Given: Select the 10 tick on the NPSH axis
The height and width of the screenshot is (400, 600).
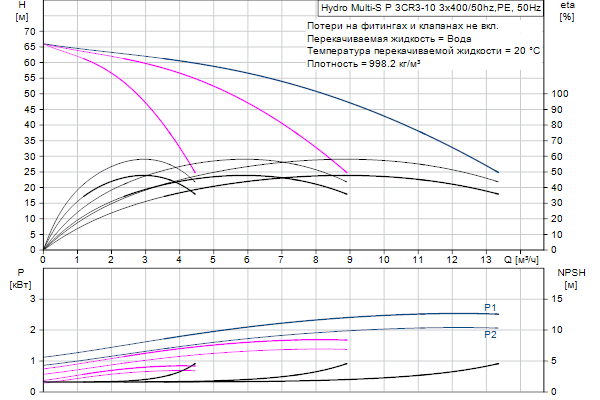Looking at the screenshot, I should pos(559,329).
